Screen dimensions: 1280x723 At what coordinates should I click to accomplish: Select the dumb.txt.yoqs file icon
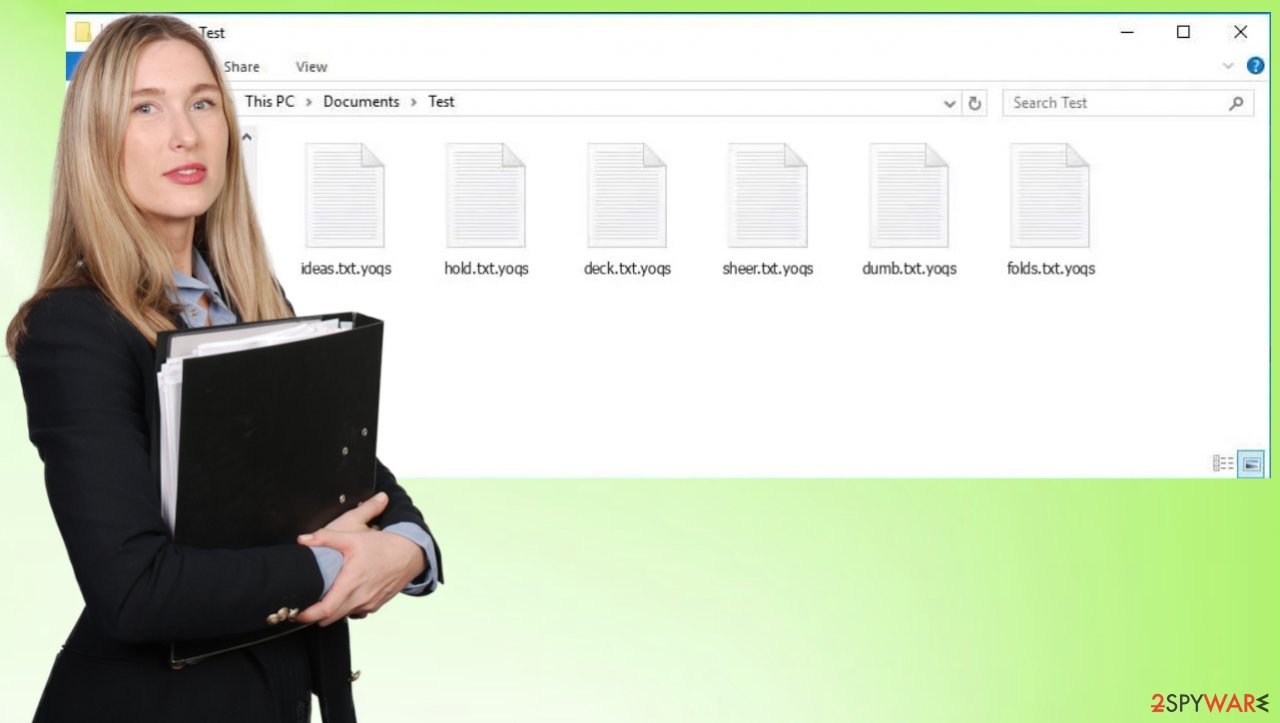point(909,196)
